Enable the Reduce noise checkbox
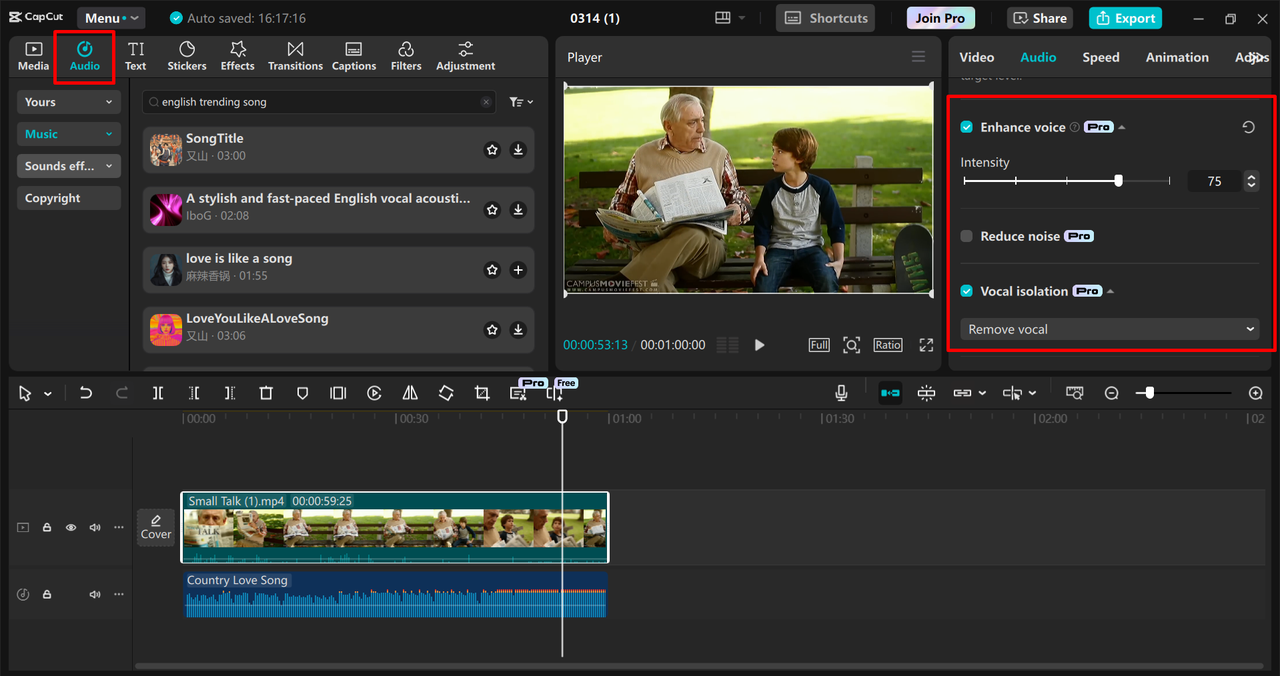Viewport: 1280px width, 676px height. pos(966,236)
